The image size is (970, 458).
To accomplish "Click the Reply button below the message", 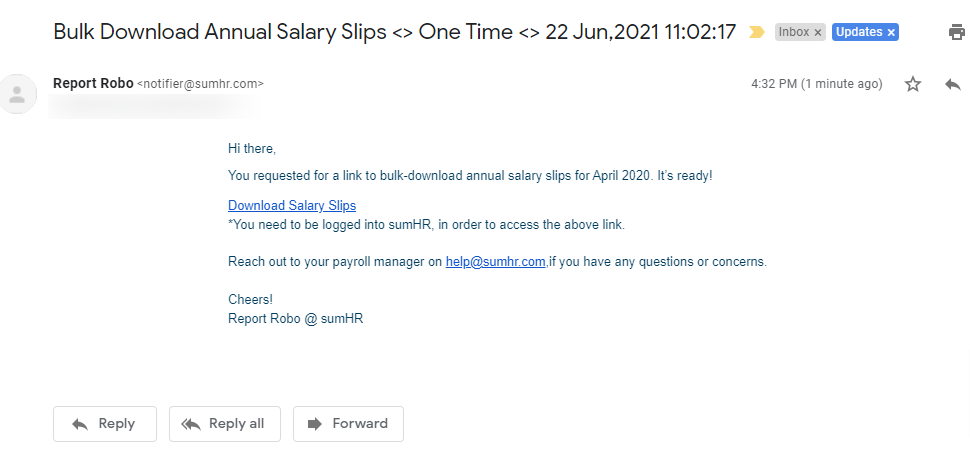I will tap(105, 424).
